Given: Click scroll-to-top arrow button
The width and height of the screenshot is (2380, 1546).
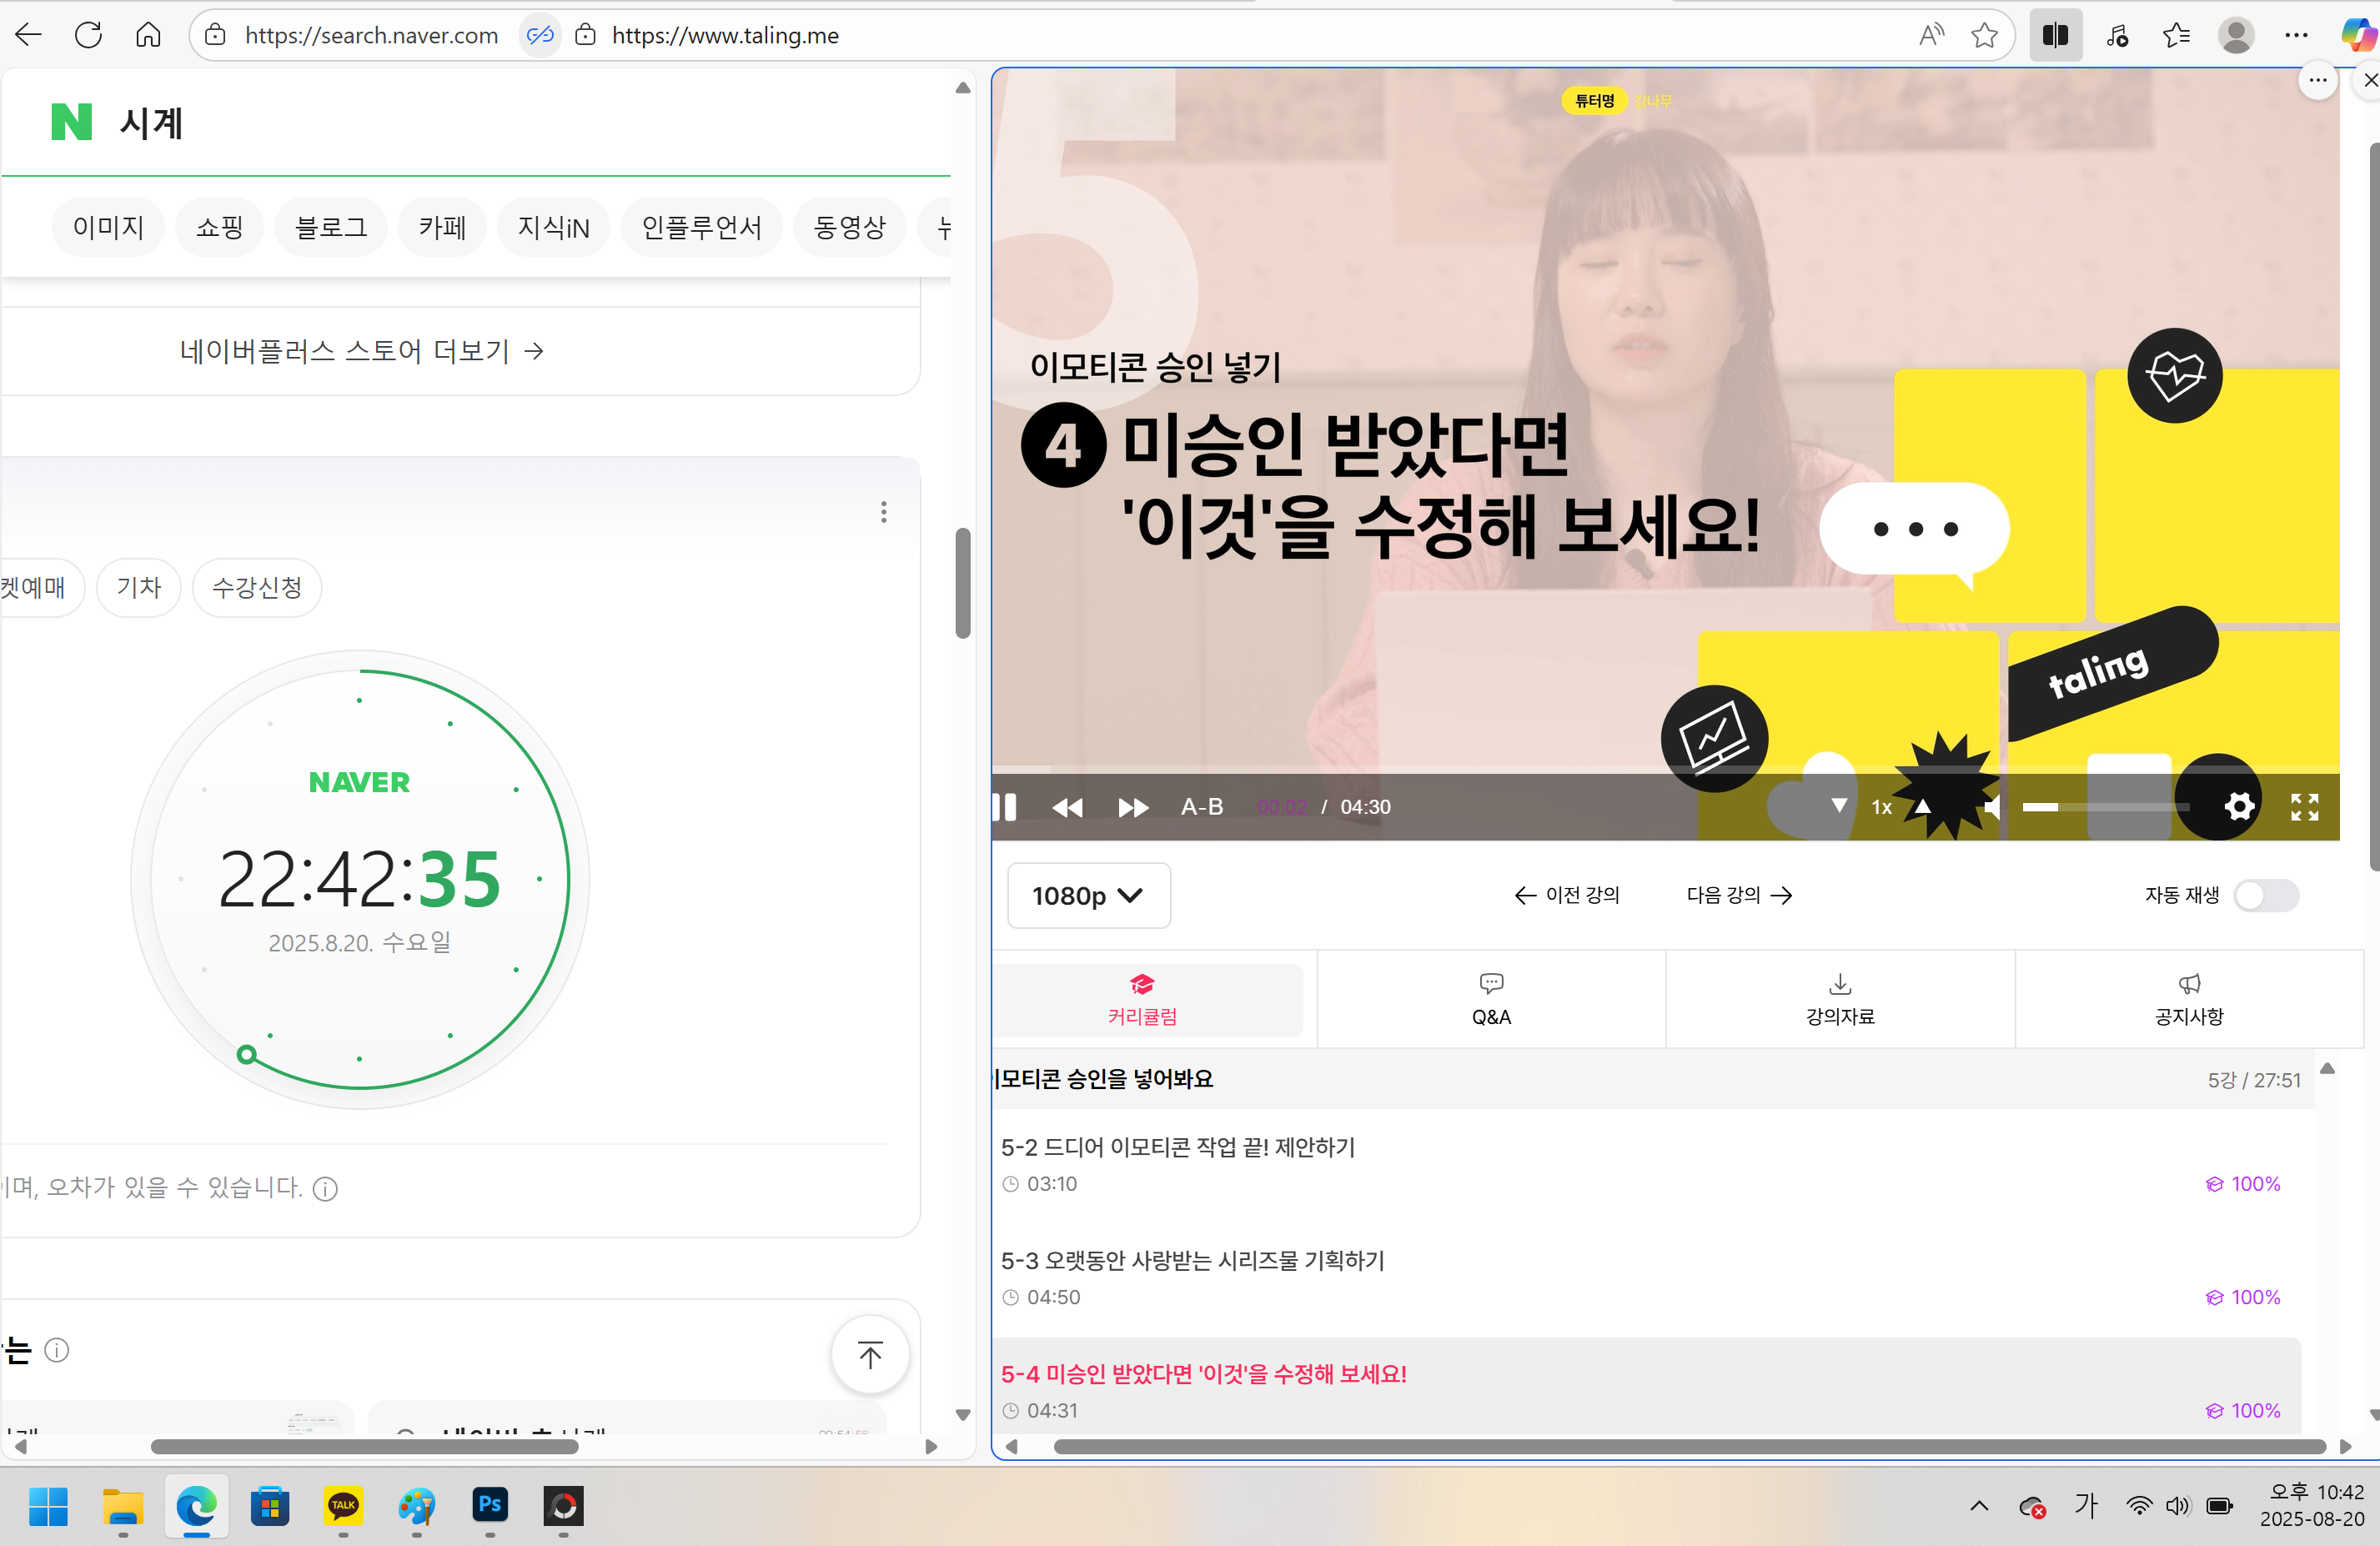Looking at the screenshot, I should pyautogui.click(x=870, y=1355).
